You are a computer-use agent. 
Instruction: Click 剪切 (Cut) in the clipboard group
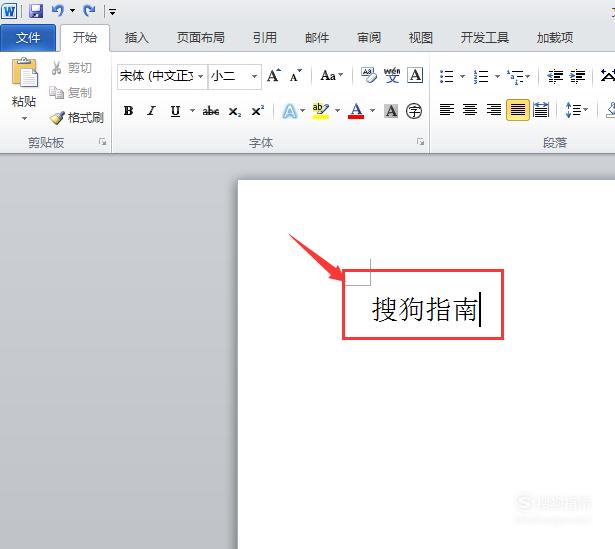click(x=71, y=68)
